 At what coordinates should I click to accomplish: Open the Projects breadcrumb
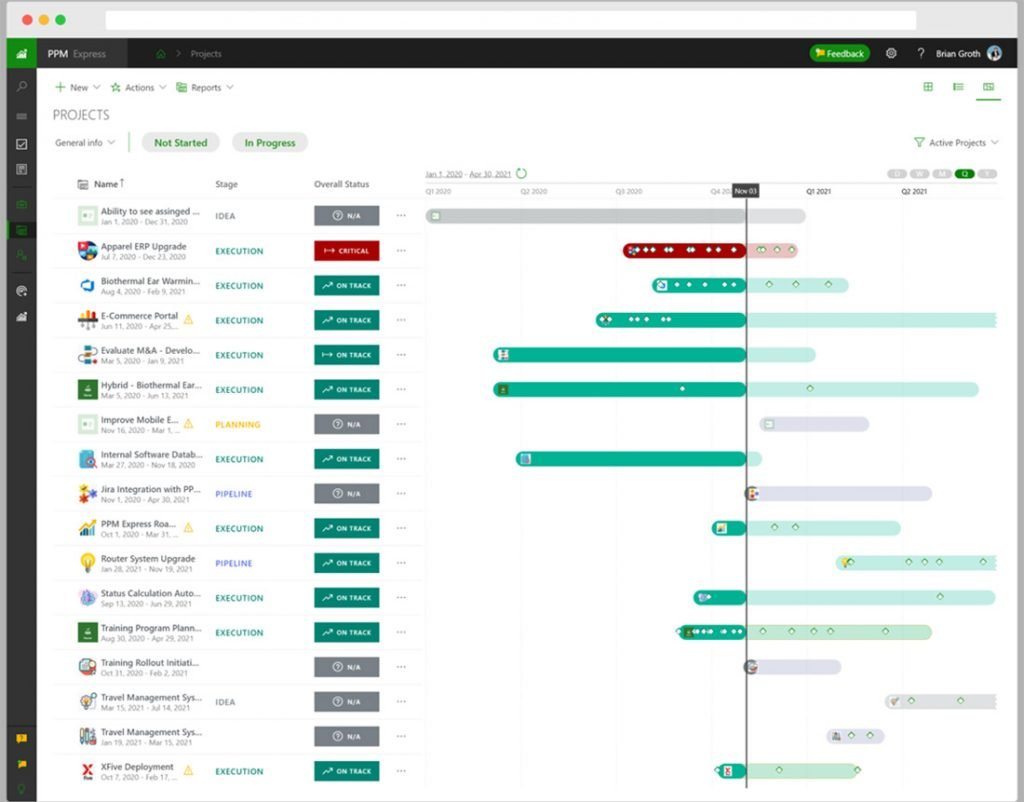[x=206, y=54]
